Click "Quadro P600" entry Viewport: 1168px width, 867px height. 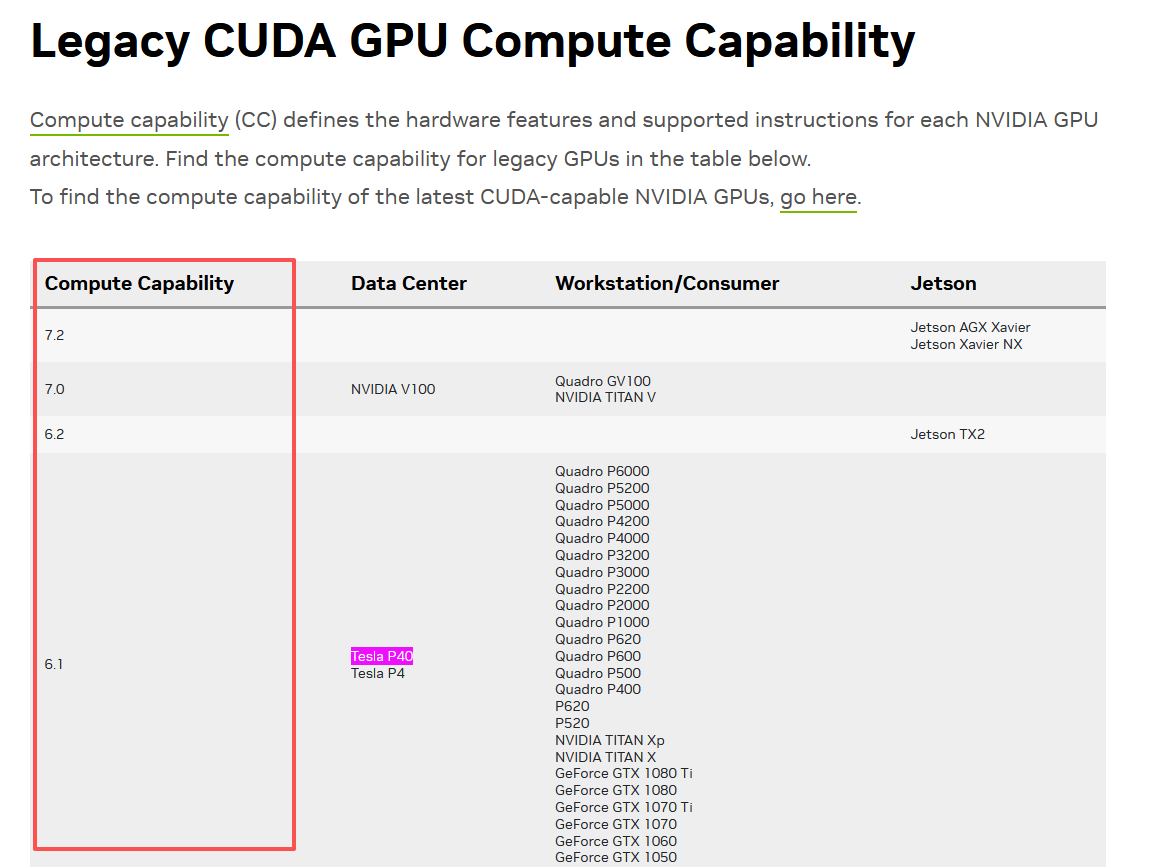[x=597, y=656]
